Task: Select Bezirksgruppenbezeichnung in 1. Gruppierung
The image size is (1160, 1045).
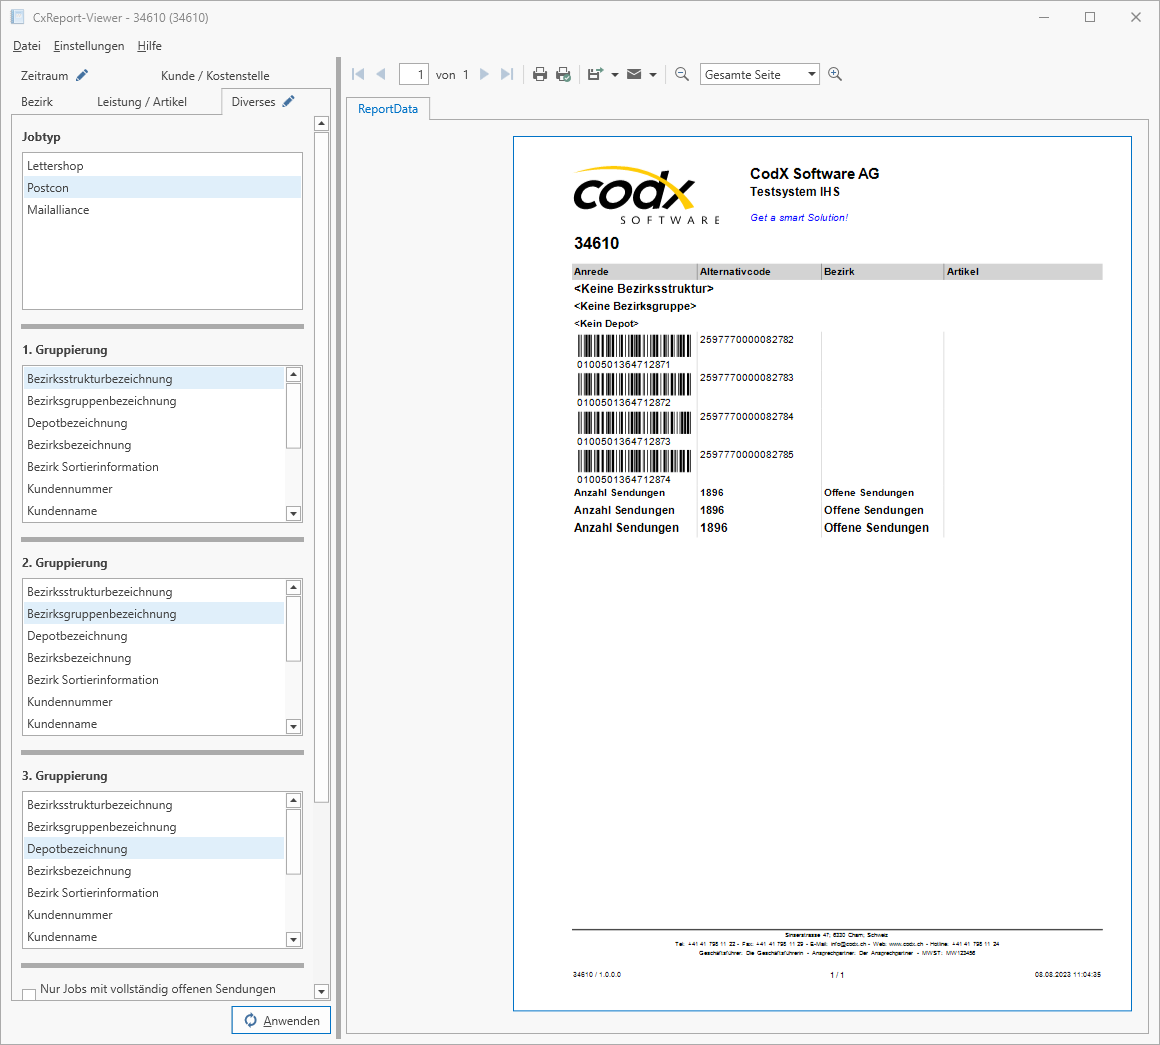Action: [x=154, y=401]
